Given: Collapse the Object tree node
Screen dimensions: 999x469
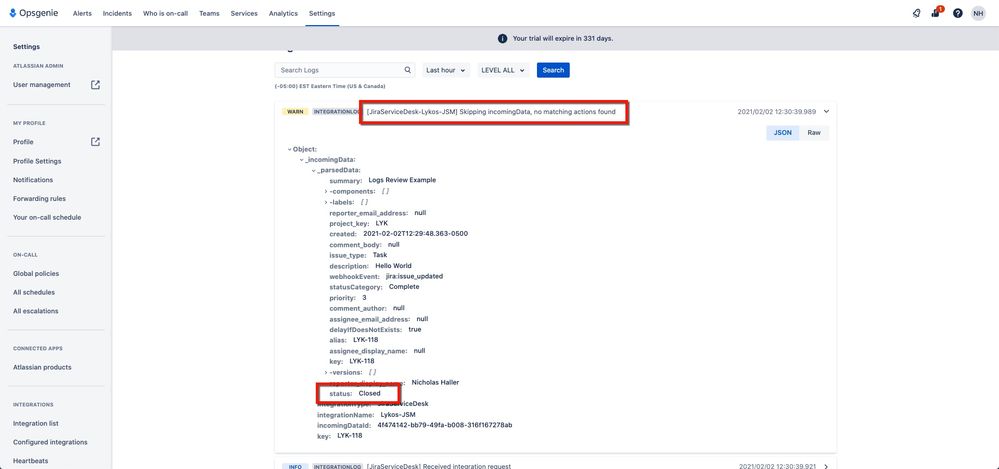Looking at the screenshot, I should click(x=289, y=149).
